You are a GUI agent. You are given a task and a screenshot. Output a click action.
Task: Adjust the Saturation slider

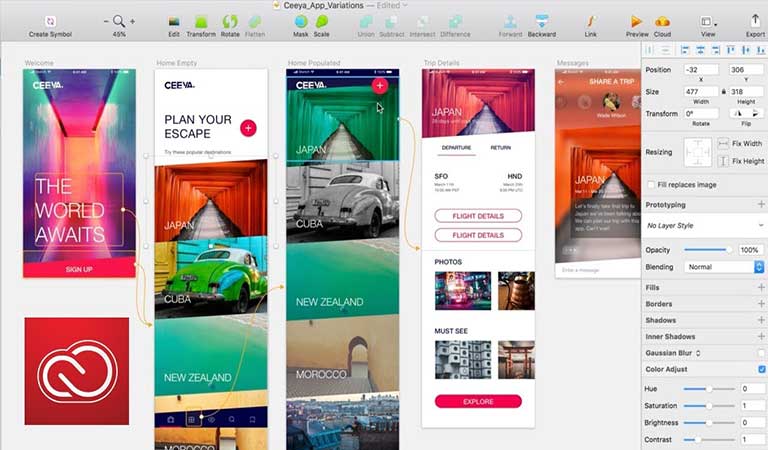[709, 406]
